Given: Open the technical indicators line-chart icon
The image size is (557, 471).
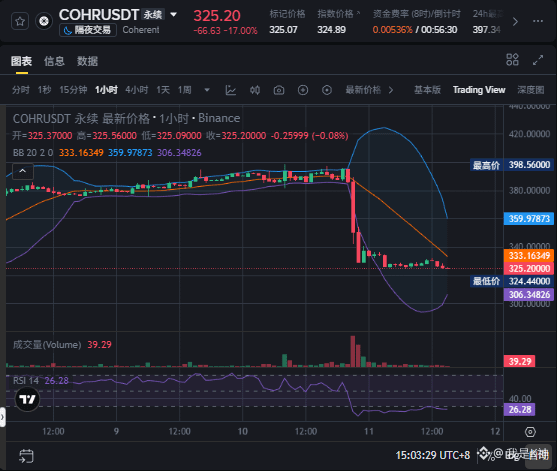Looking at the screenshot, I should (x=231, y=90).
